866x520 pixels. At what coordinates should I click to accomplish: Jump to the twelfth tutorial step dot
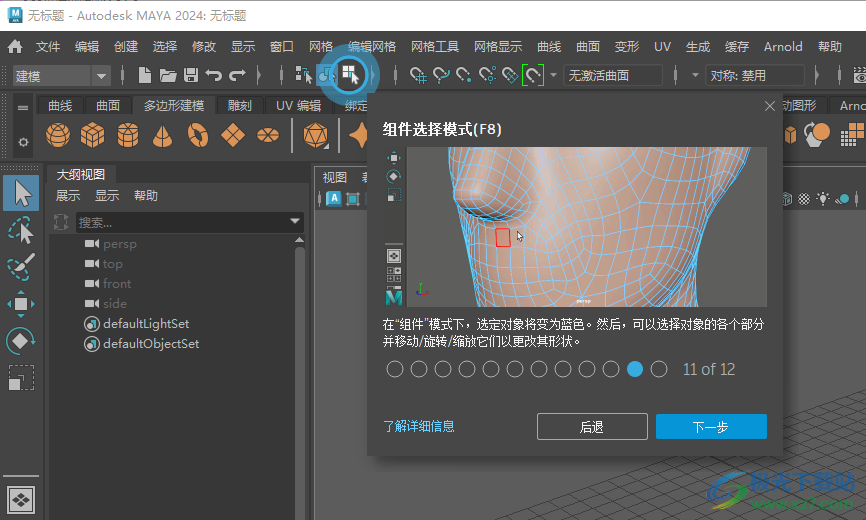pos(659,369)
